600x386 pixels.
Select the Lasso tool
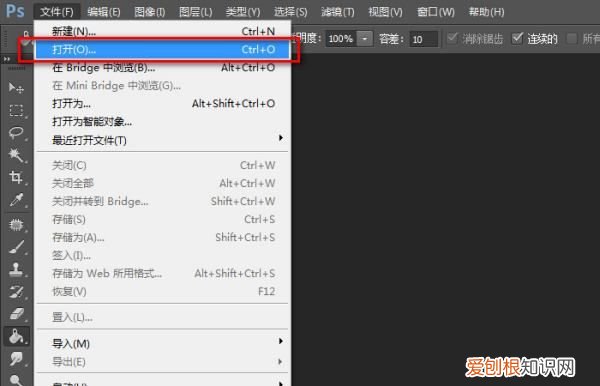pyautogui.click(x=16, y=133)
